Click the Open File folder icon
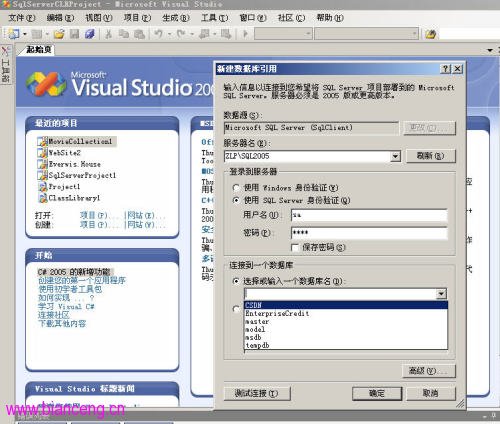 click(x=59, y=34)
